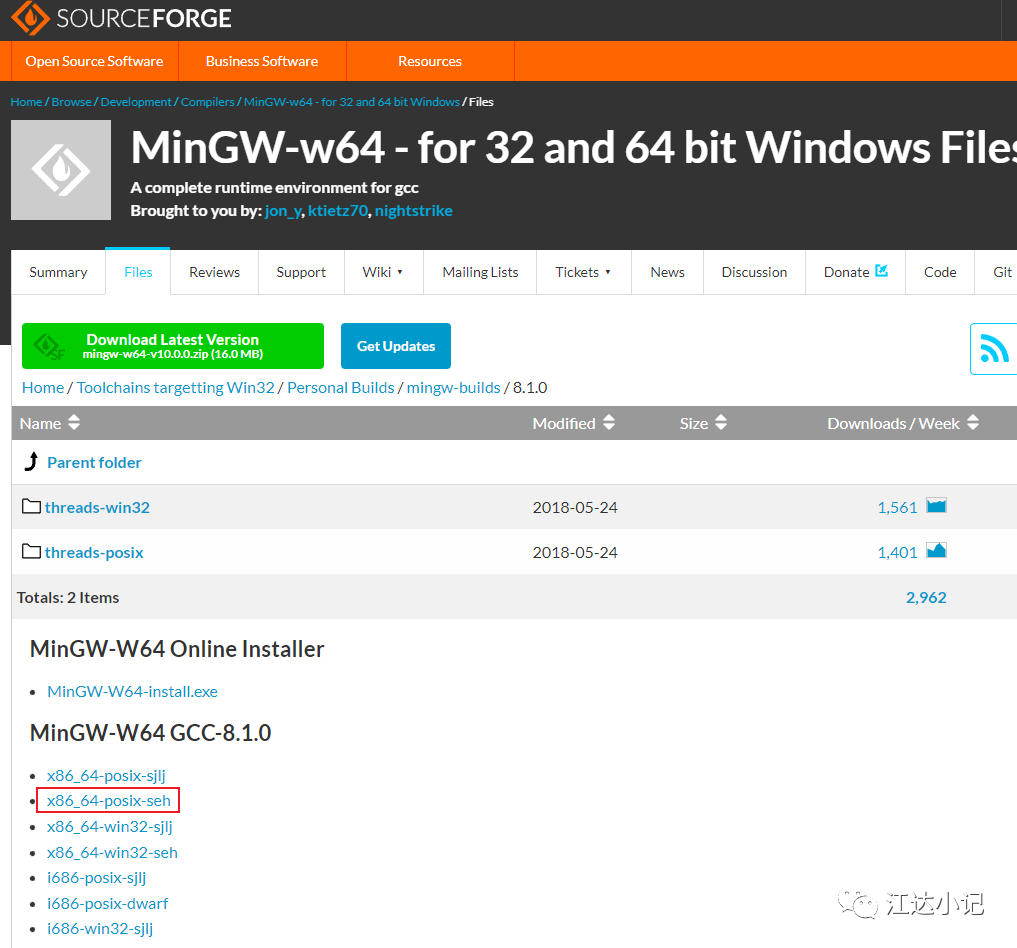Viewport: 1017px width, 948px height.
Task: Sort files by Modified column arrows
Action: click(608, 423)
